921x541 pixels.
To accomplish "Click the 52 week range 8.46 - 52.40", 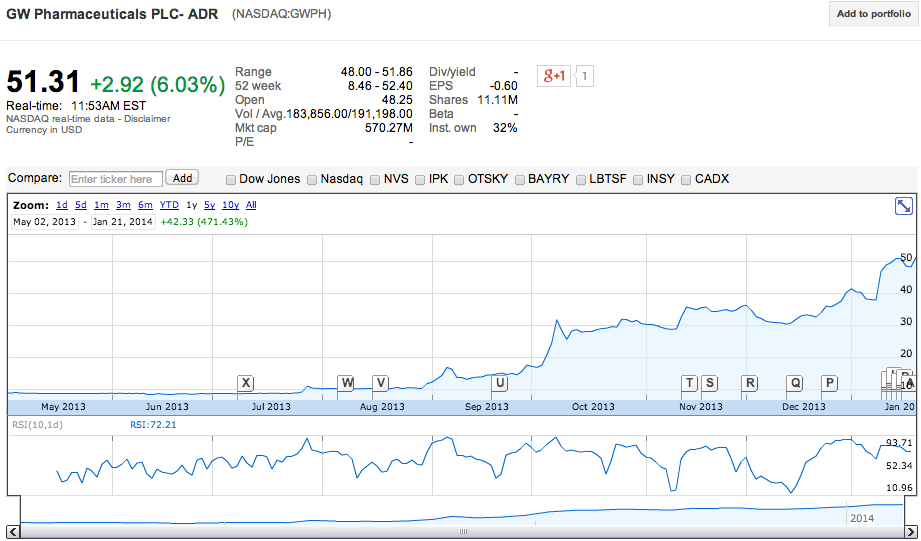I will (380, 86).
